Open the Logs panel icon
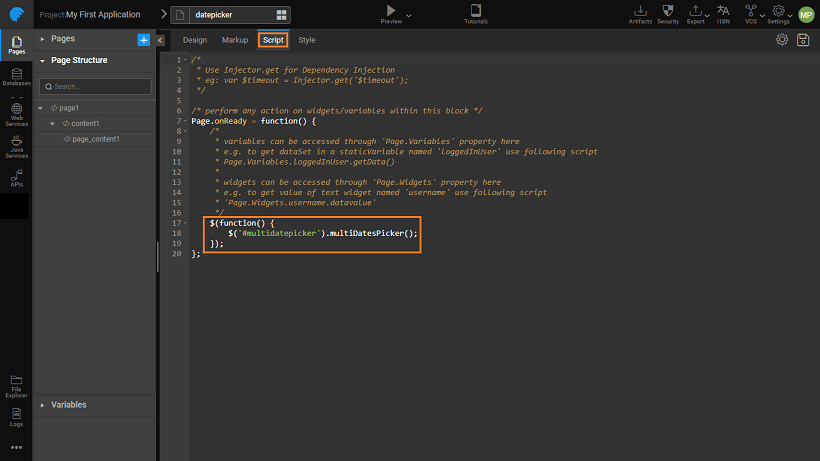Image resolution: width=820 pixels, height=461 pixels. 16,415
